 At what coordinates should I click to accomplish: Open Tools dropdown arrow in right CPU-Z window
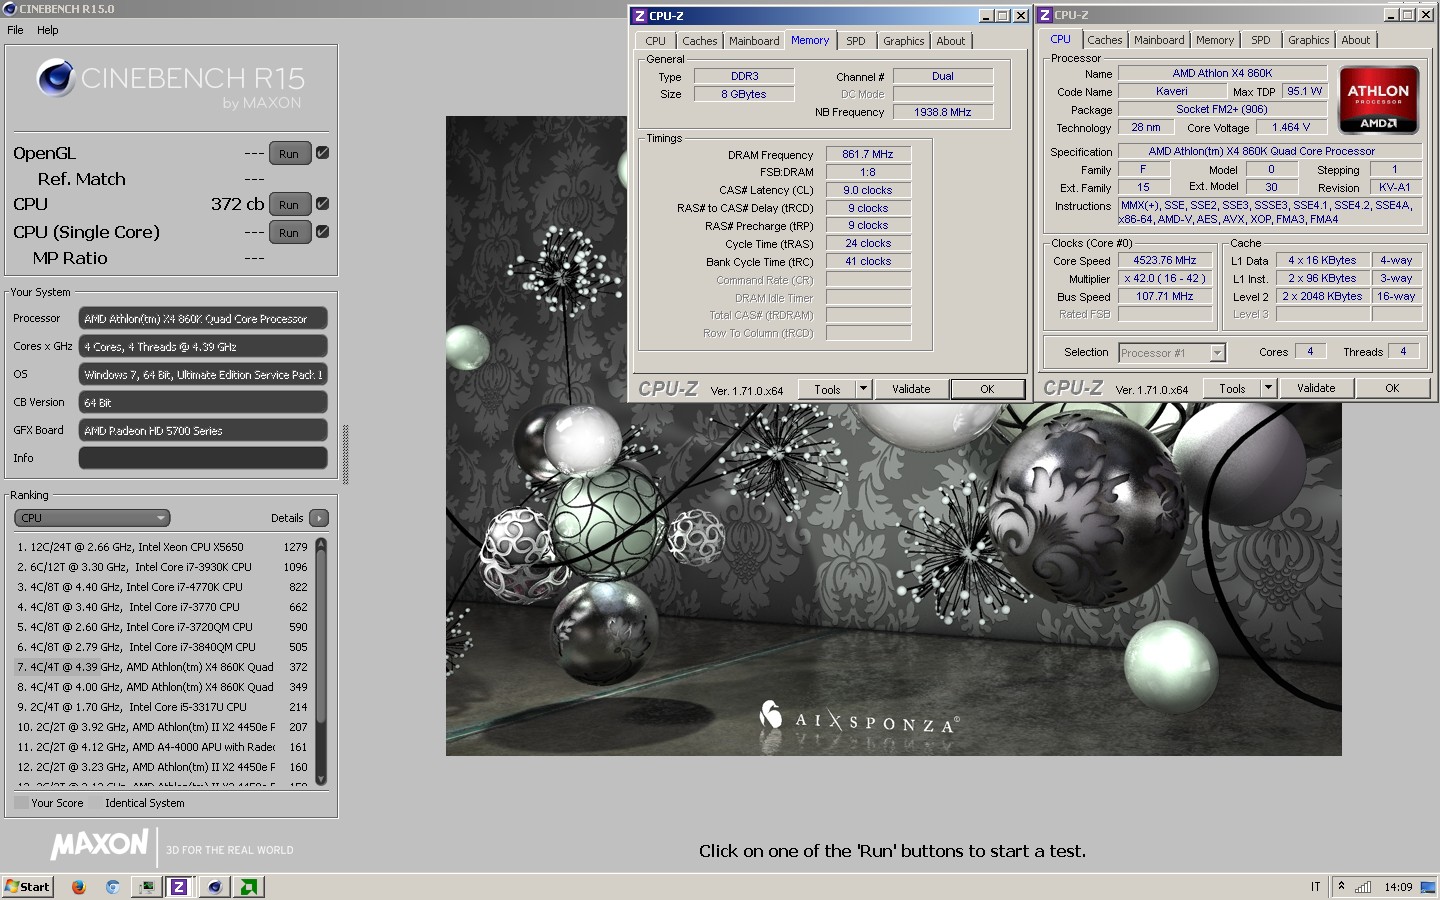point(1268,388)
